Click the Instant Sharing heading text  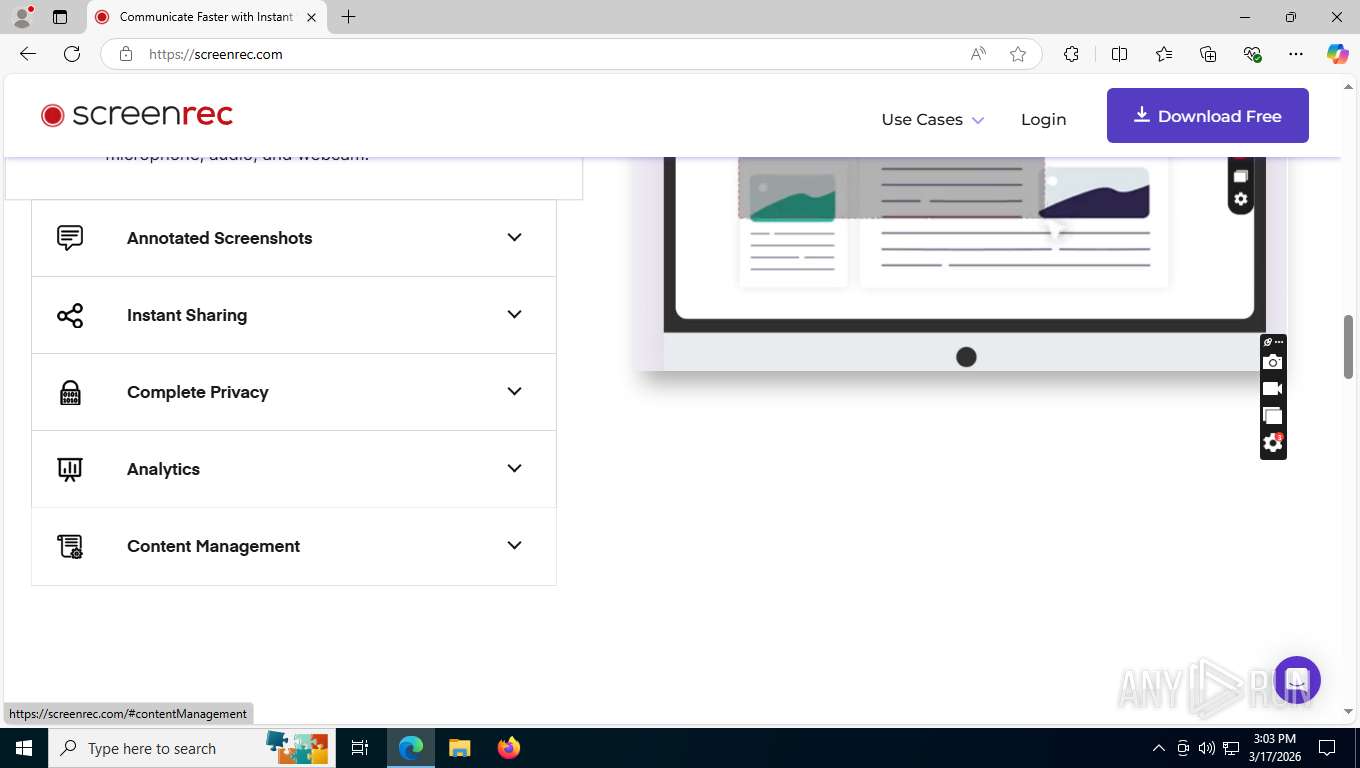tap(187, 315)
